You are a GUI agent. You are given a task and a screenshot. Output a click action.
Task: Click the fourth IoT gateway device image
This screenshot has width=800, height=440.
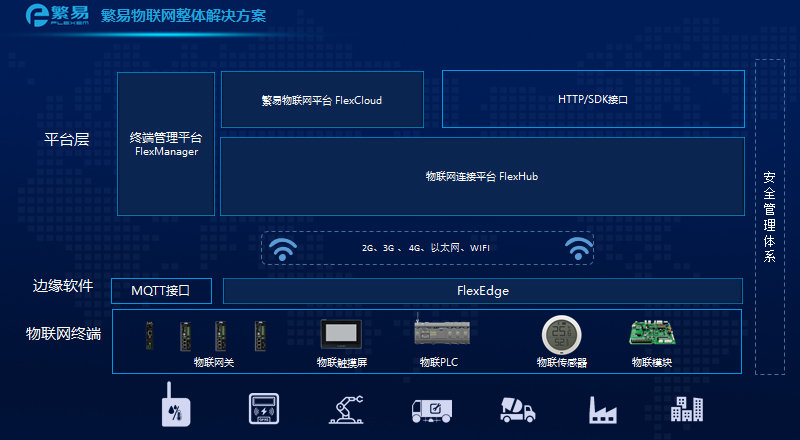(x=260, y=336)
